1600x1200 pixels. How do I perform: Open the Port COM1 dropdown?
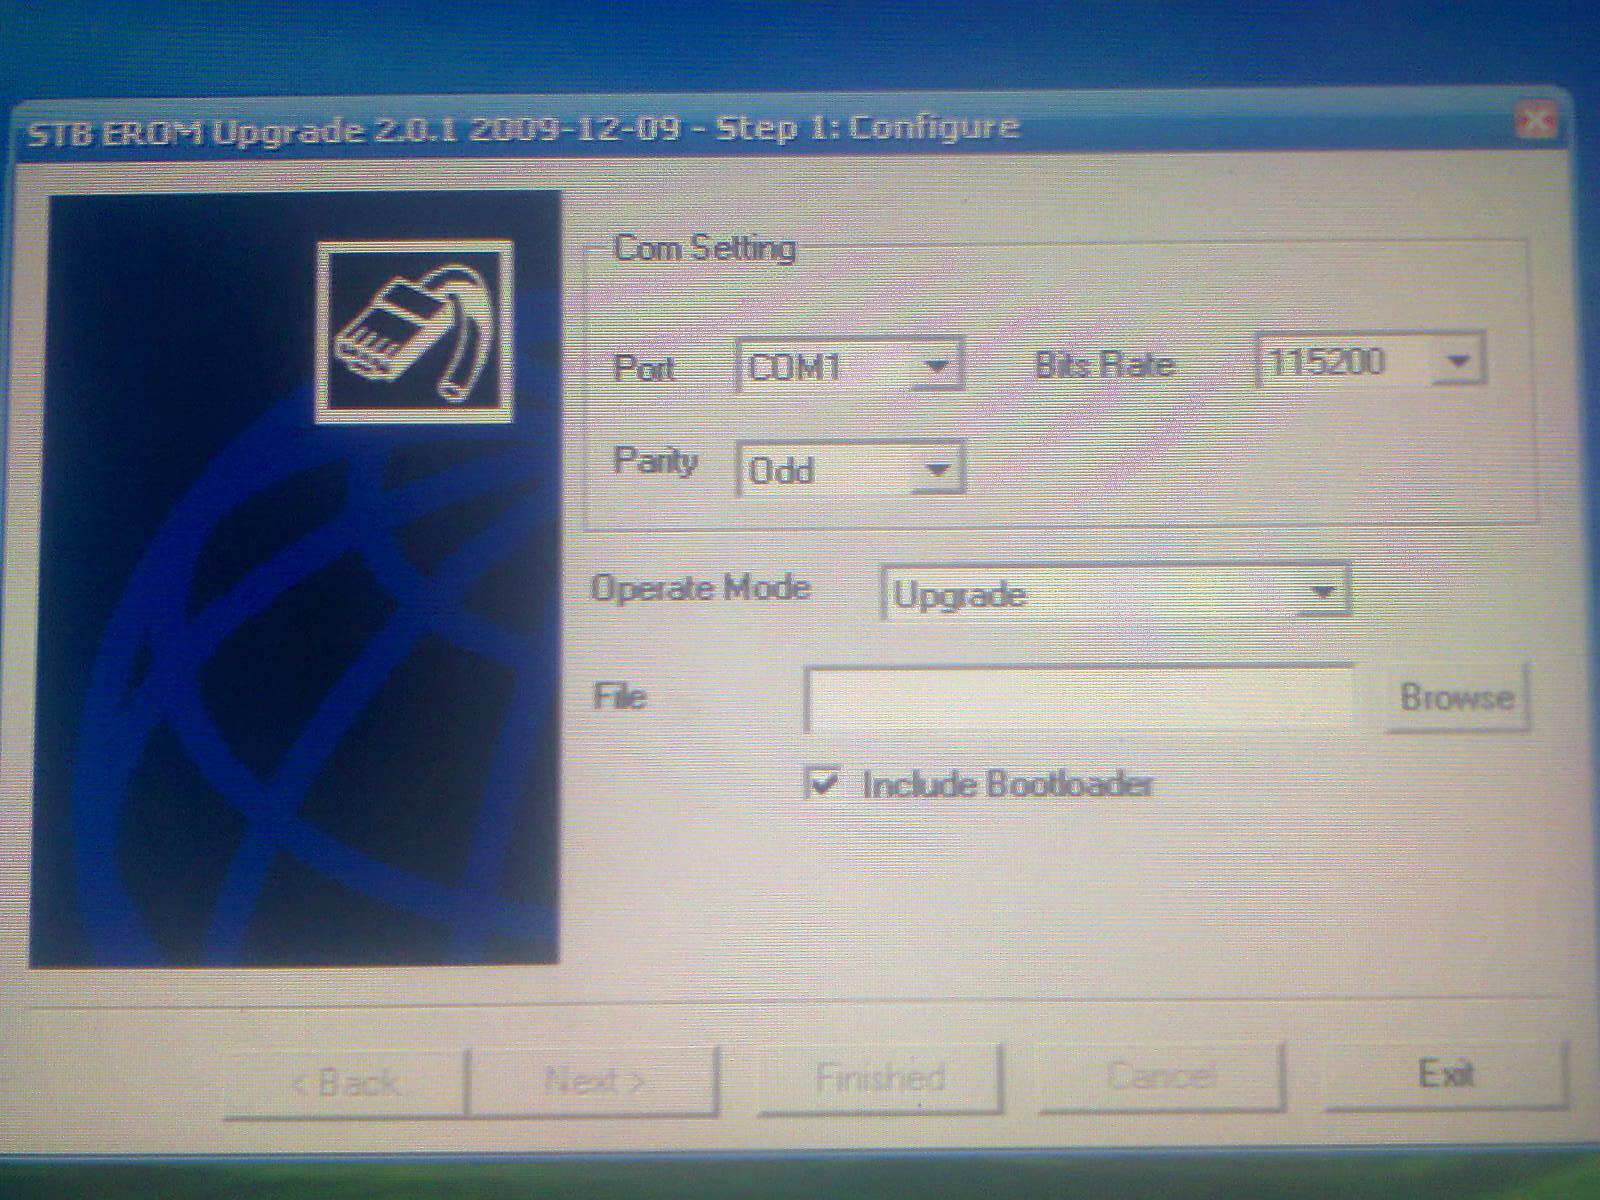click(x=850, y=367)
